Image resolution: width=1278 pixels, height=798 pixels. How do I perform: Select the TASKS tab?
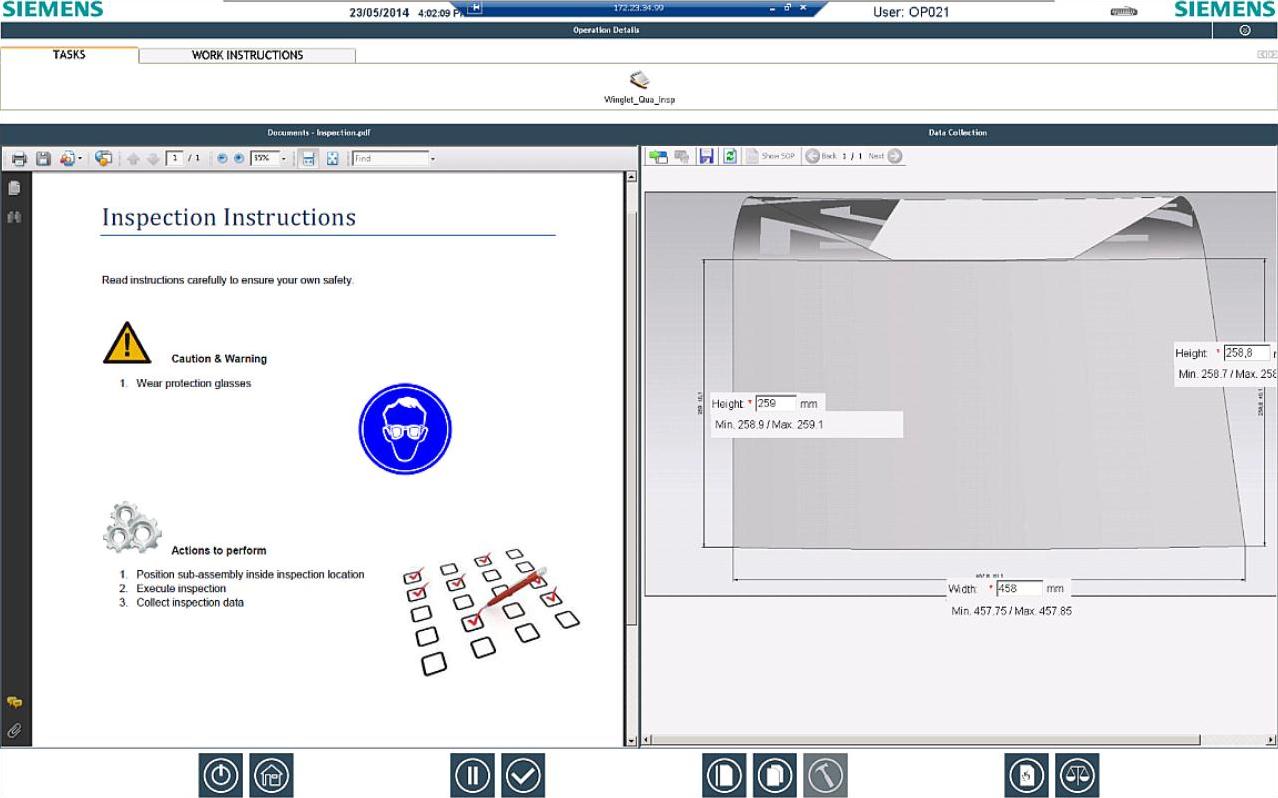coord(69,55)
